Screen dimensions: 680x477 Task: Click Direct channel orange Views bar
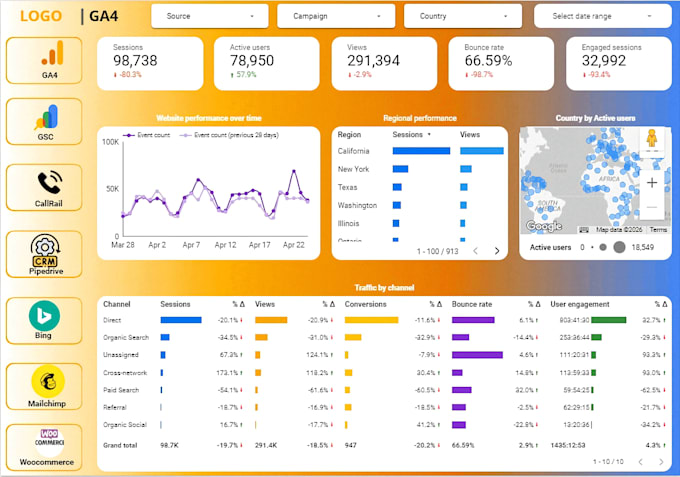pyautogui.click(x=271, y=320)
